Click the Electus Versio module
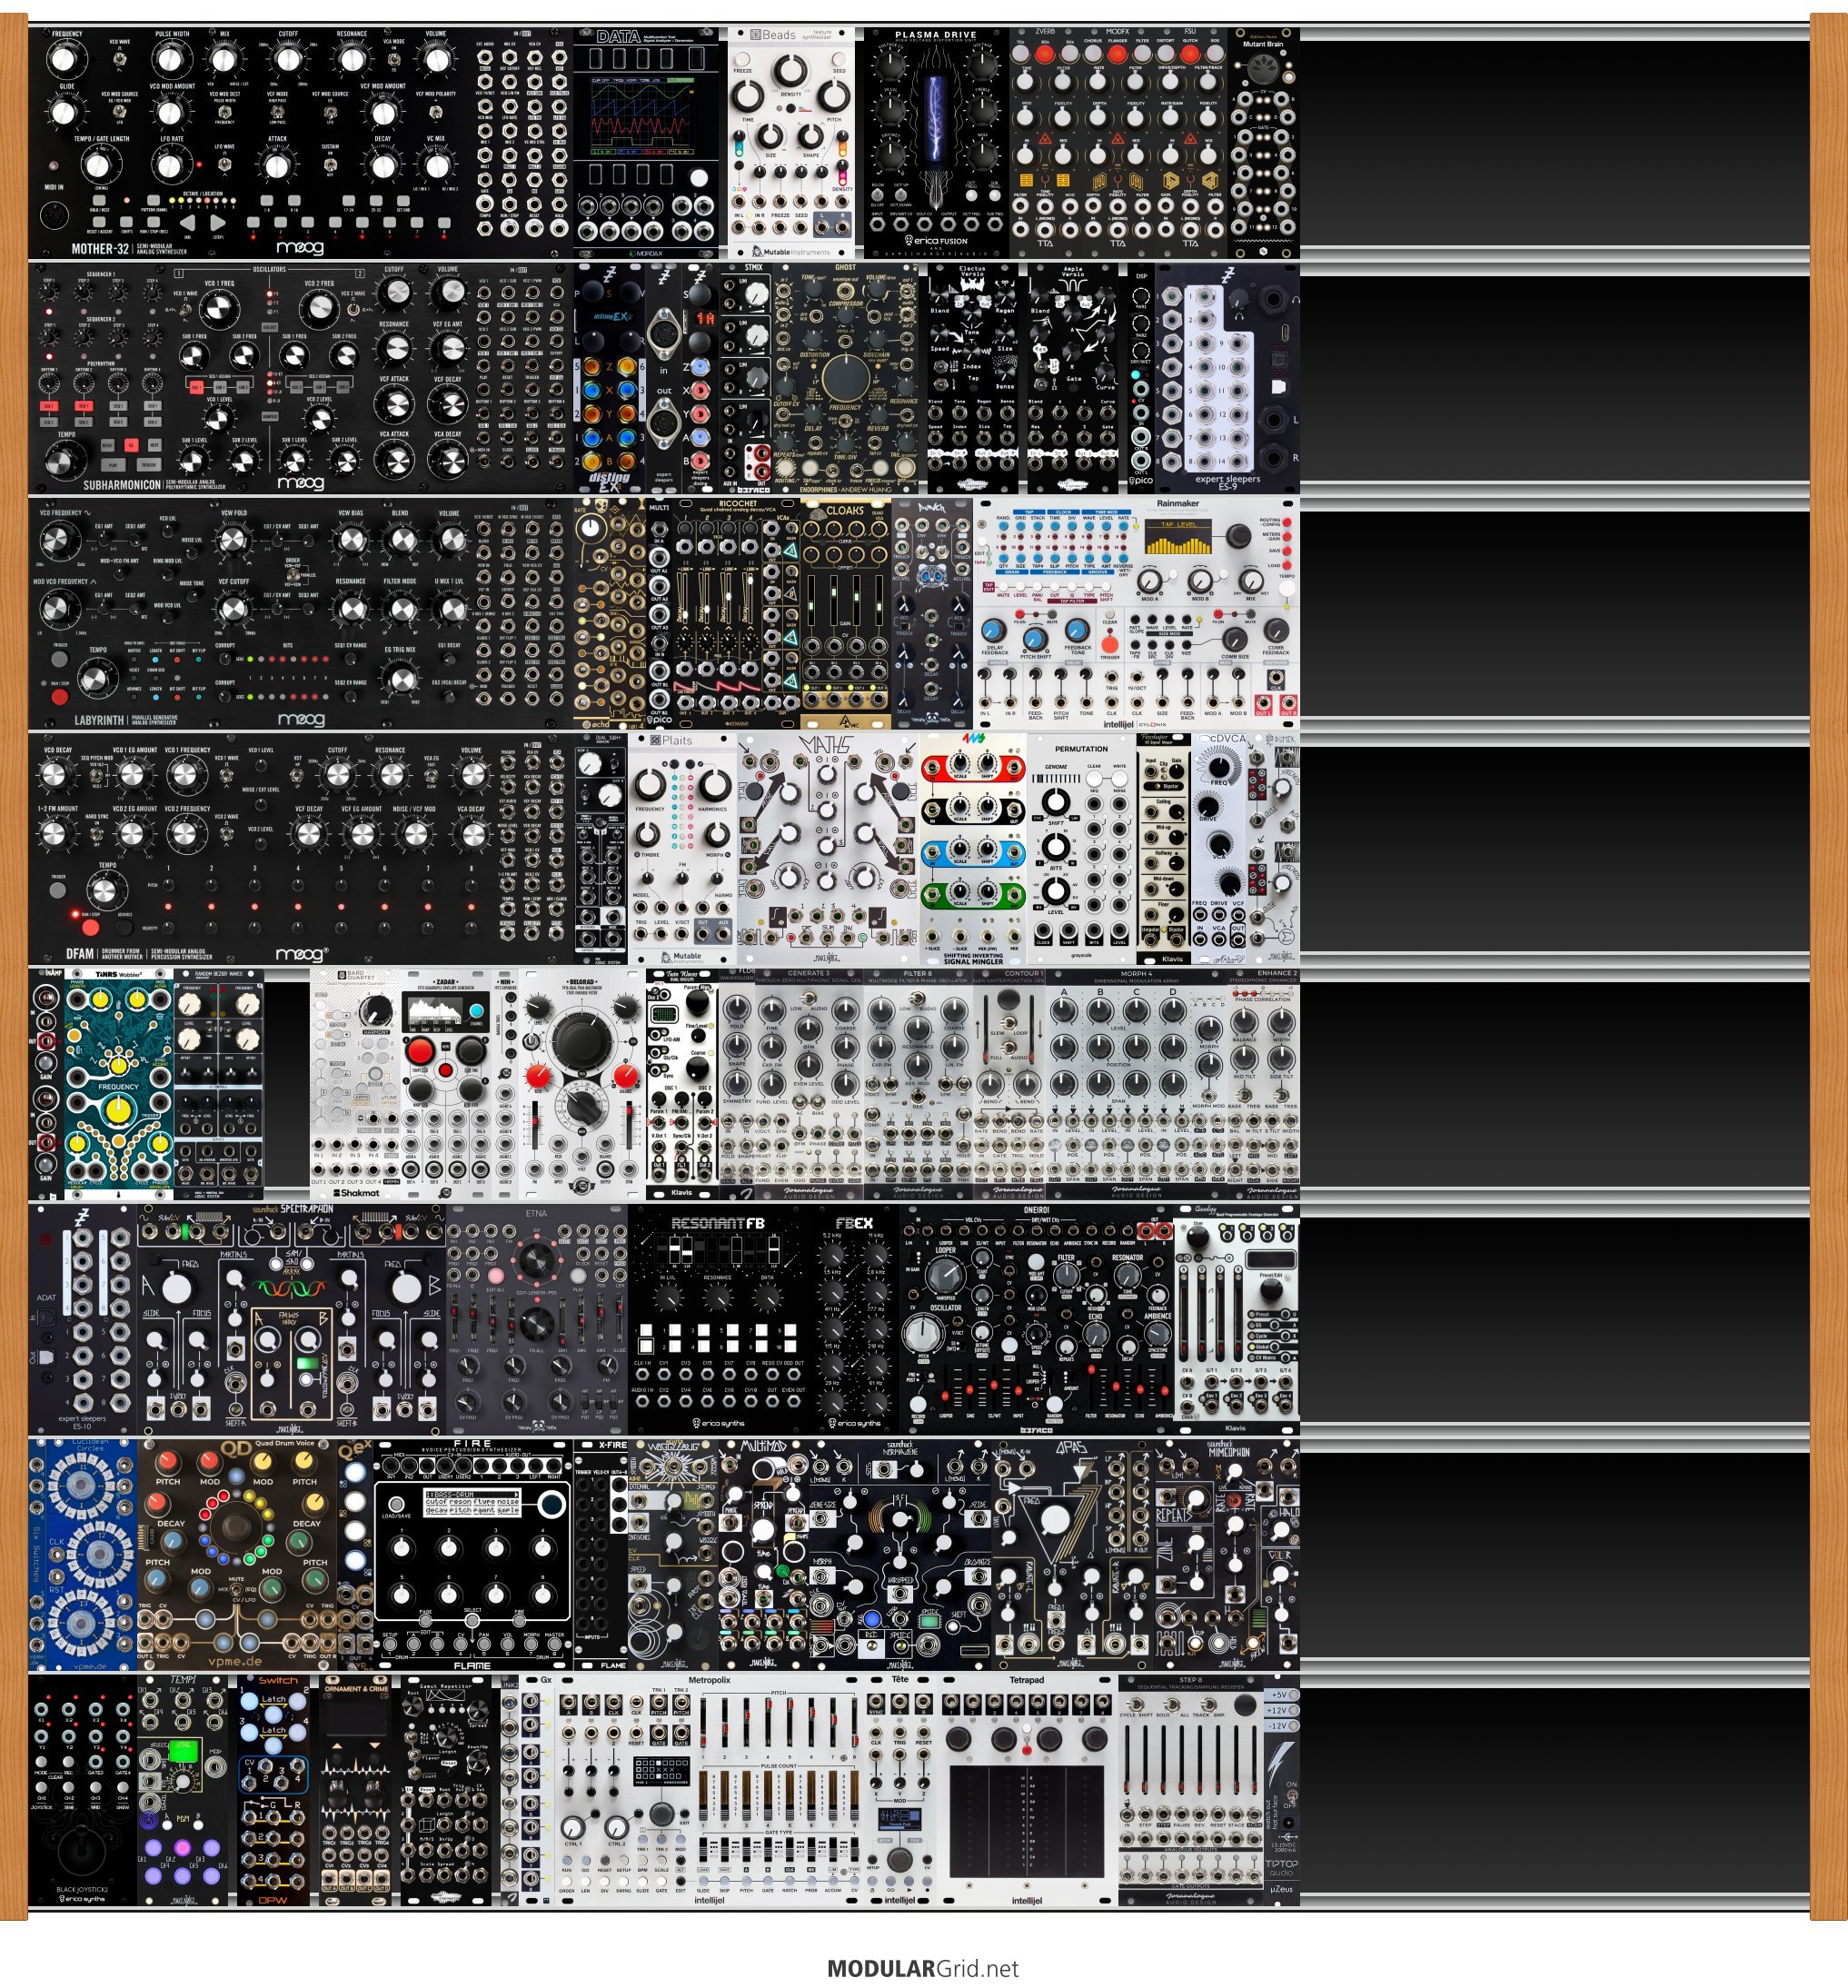 tap(973, 379)
